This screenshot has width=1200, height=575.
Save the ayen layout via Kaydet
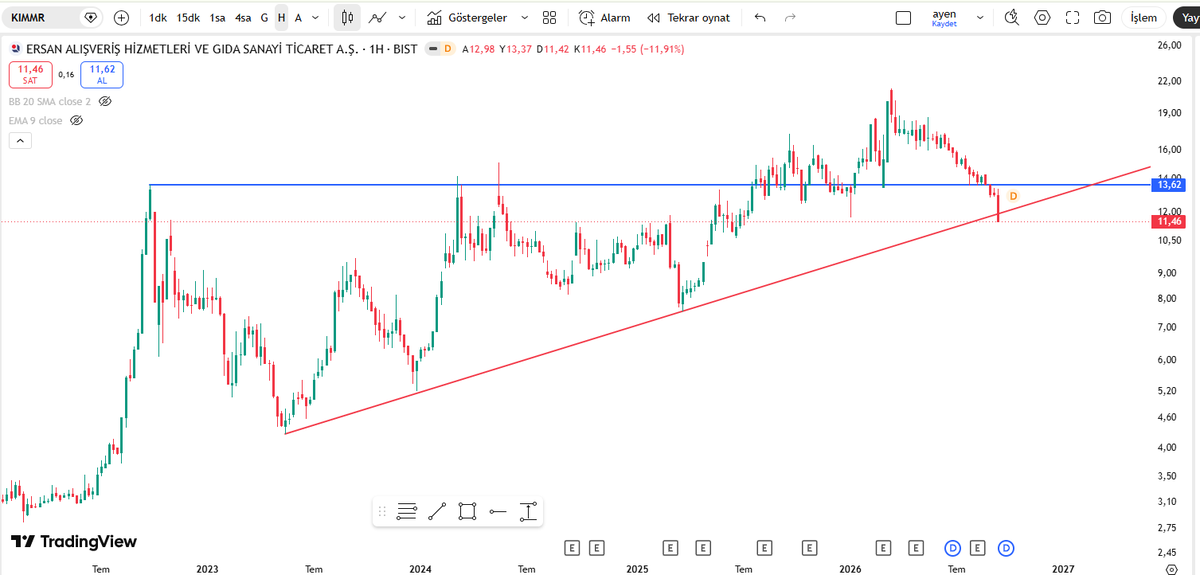[x=944, y=24]
